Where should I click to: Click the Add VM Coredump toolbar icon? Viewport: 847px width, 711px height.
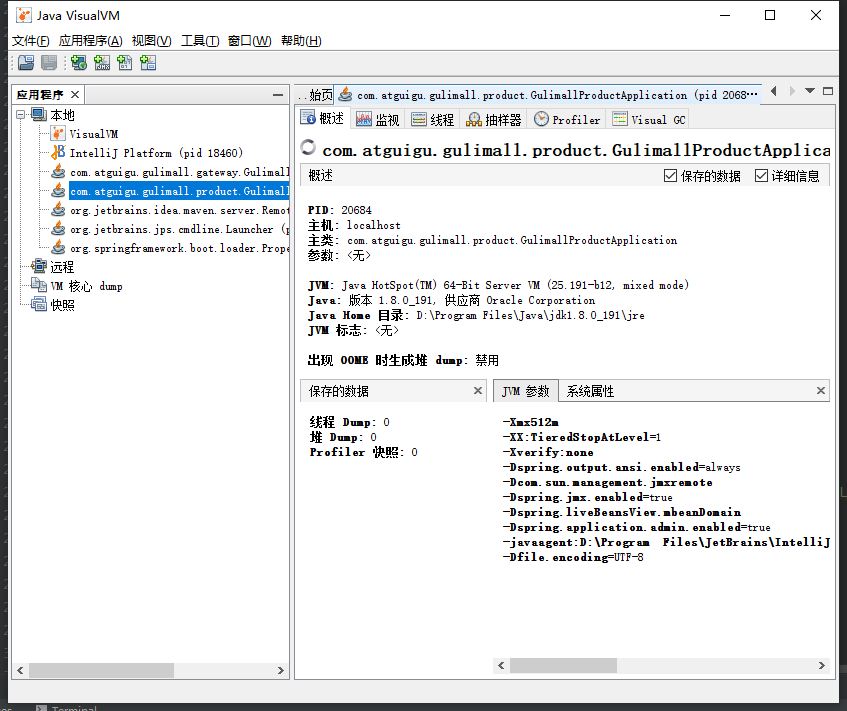click(125, 63)
